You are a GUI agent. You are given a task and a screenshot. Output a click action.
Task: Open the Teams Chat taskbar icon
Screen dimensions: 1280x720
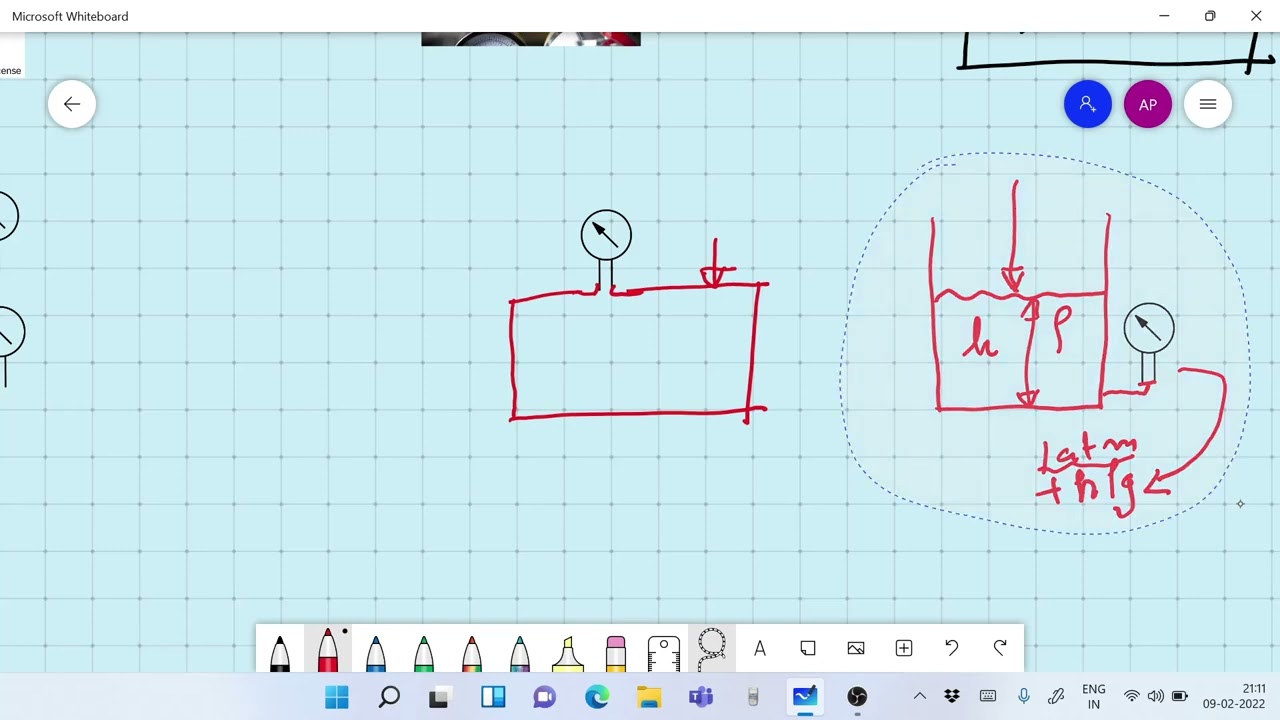coord(545,697)
